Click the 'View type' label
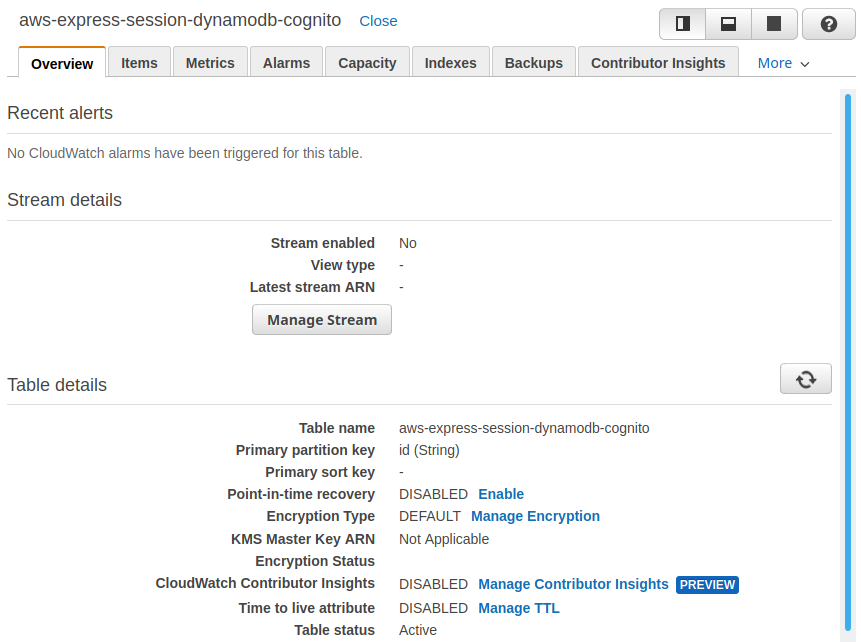861x642 pixels. 343,265
